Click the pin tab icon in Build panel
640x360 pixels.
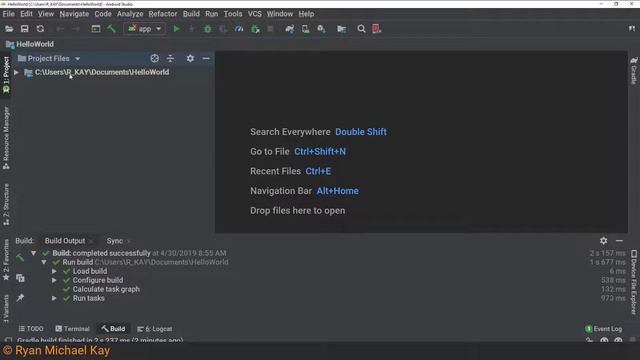coord(20,298)
